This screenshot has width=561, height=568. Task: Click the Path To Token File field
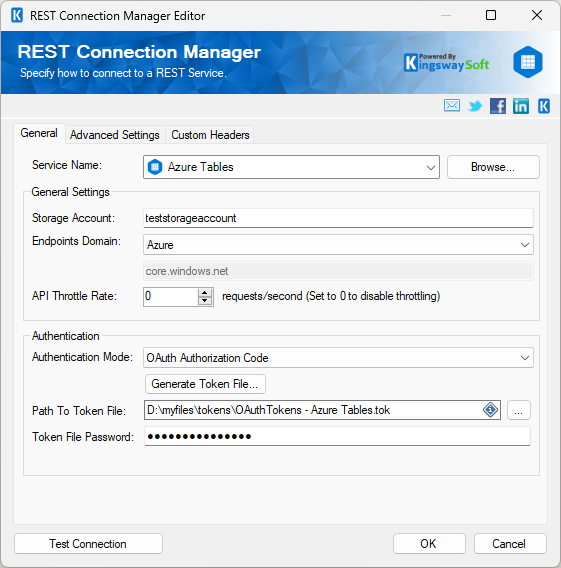322,410
